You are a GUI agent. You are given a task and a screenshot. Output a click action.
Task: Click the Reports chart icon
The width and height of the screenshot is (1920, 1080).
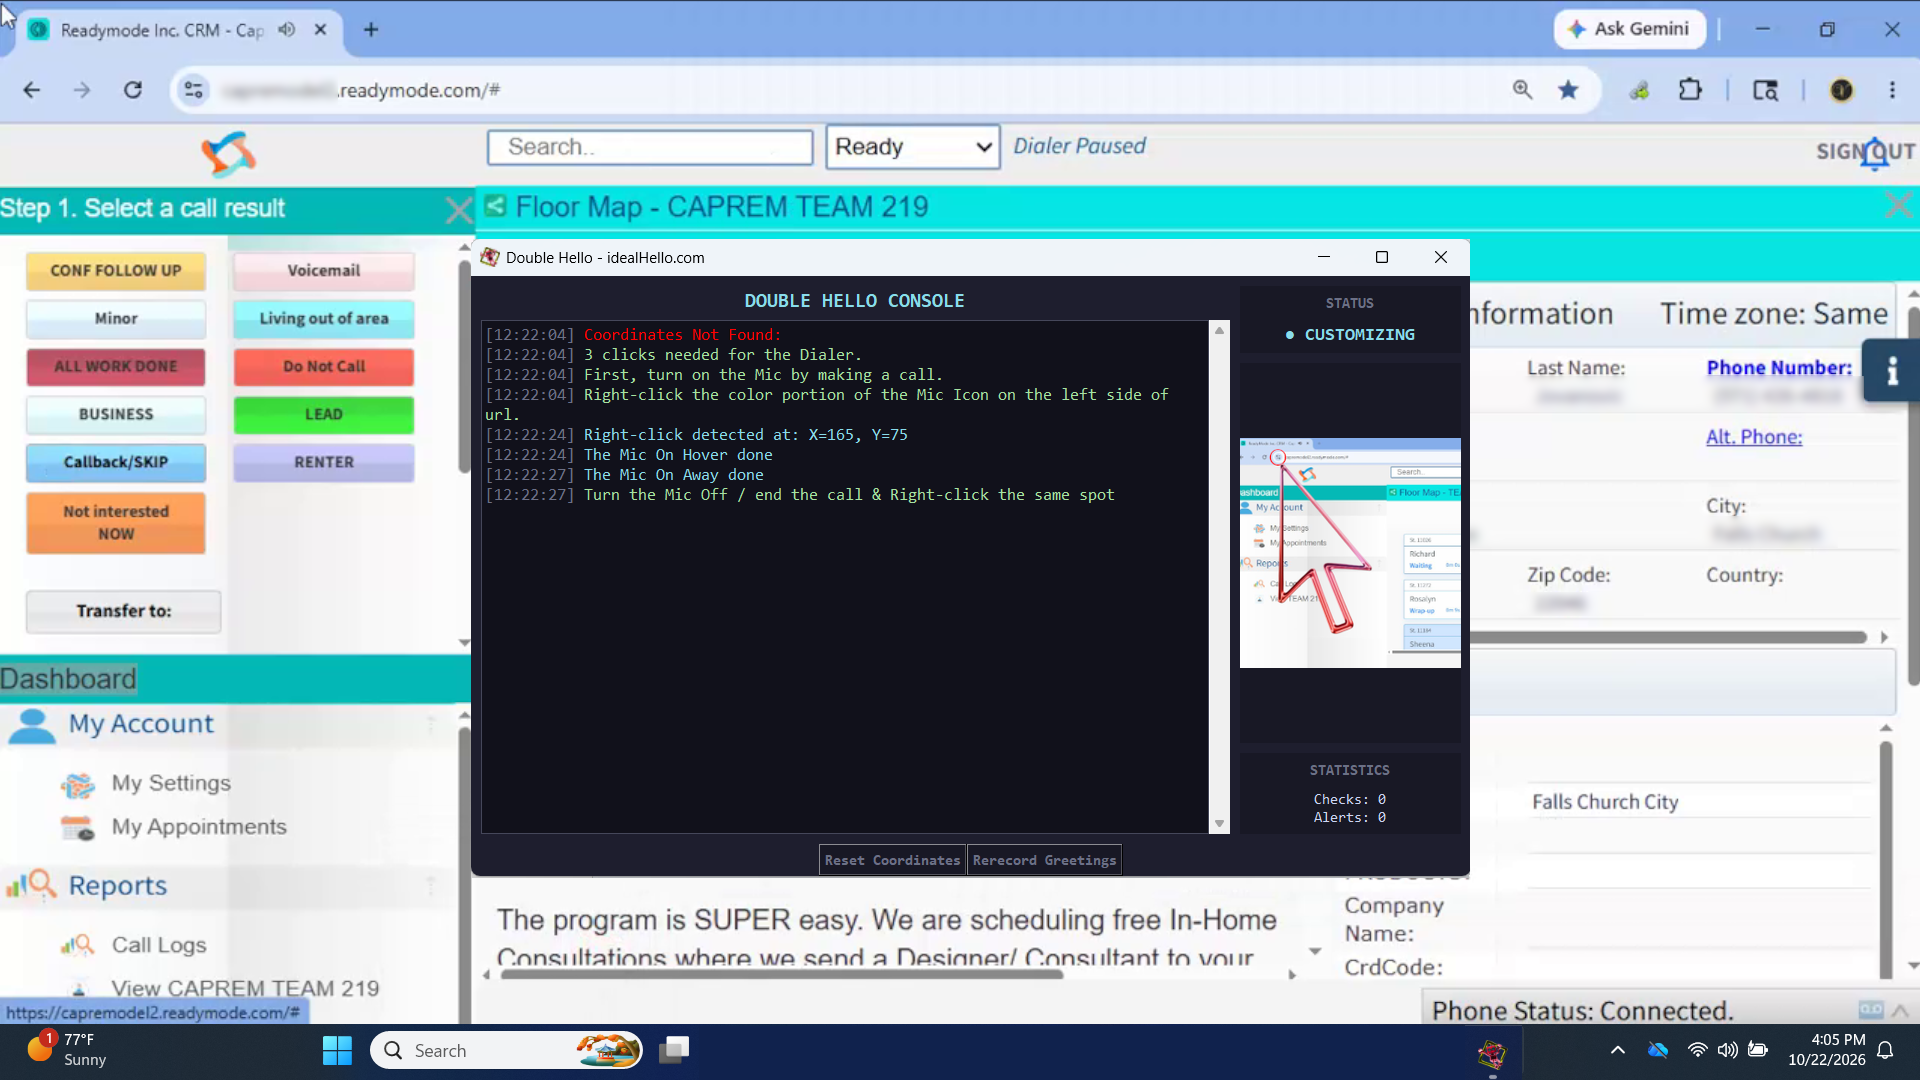(x=31, y=885)
